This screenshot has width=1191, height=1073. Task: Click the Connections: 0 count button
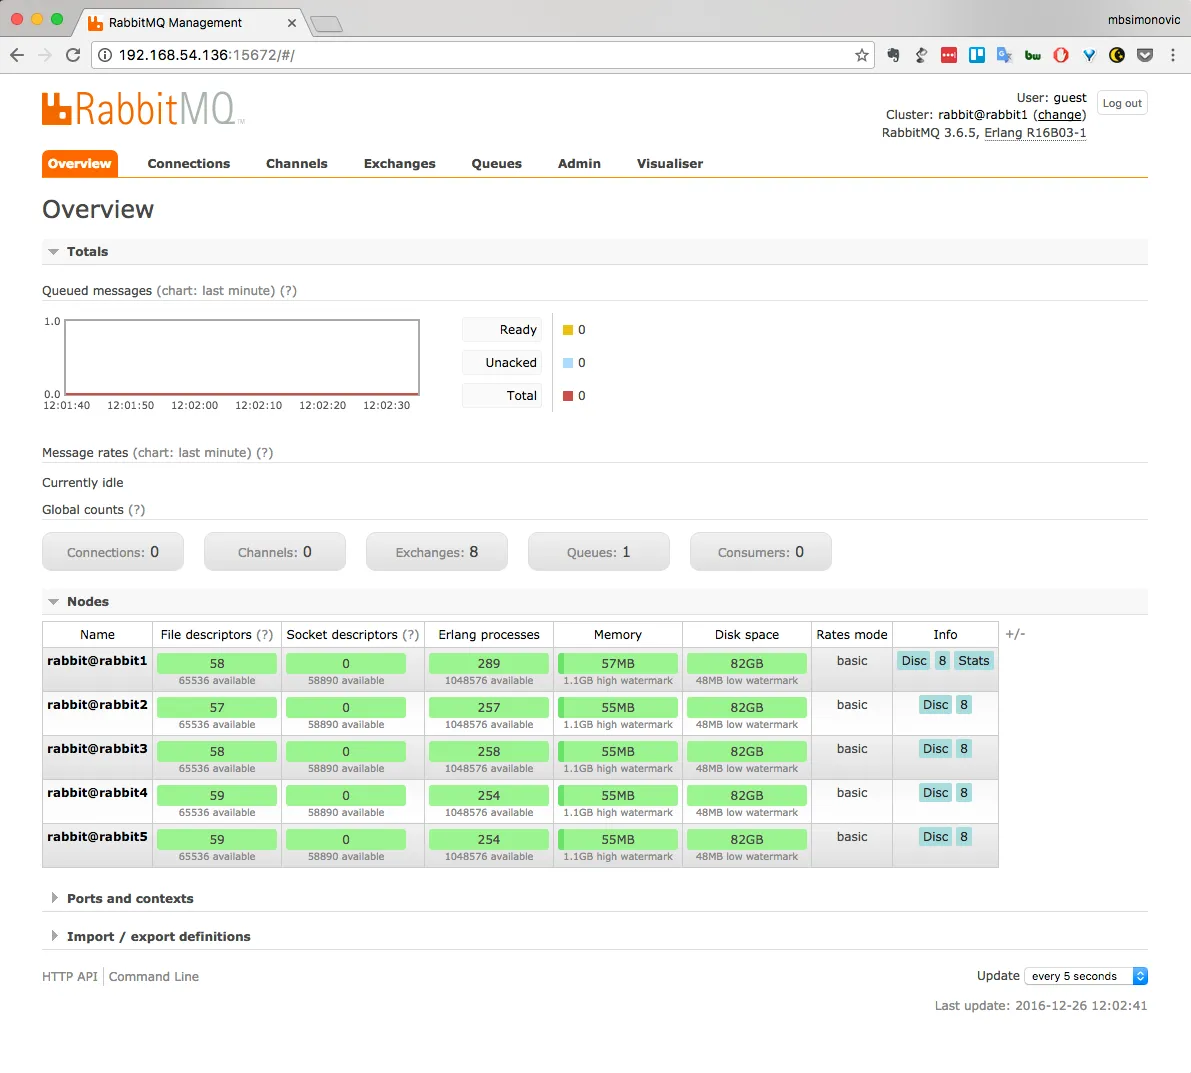[x=113, y=552]
